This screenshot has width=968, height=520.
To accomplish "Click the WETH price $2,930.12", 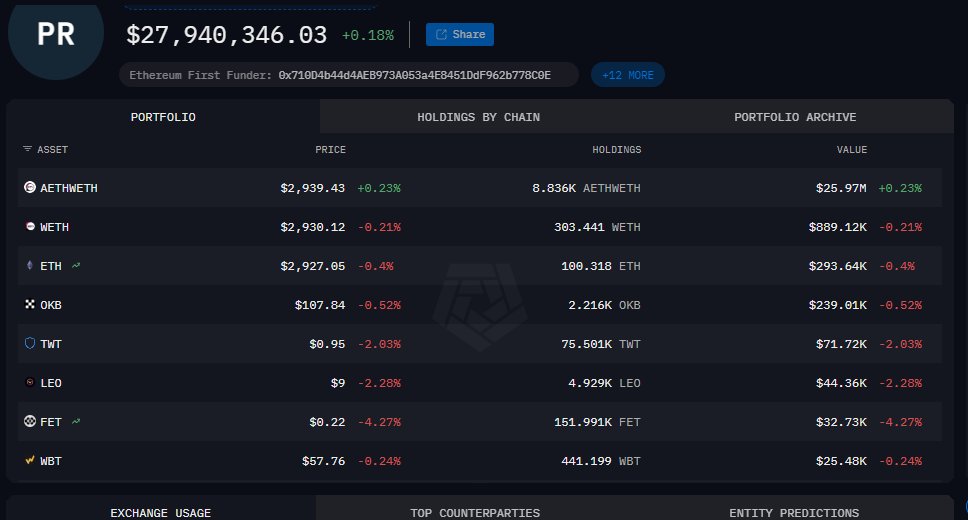I will click(312, 227).
